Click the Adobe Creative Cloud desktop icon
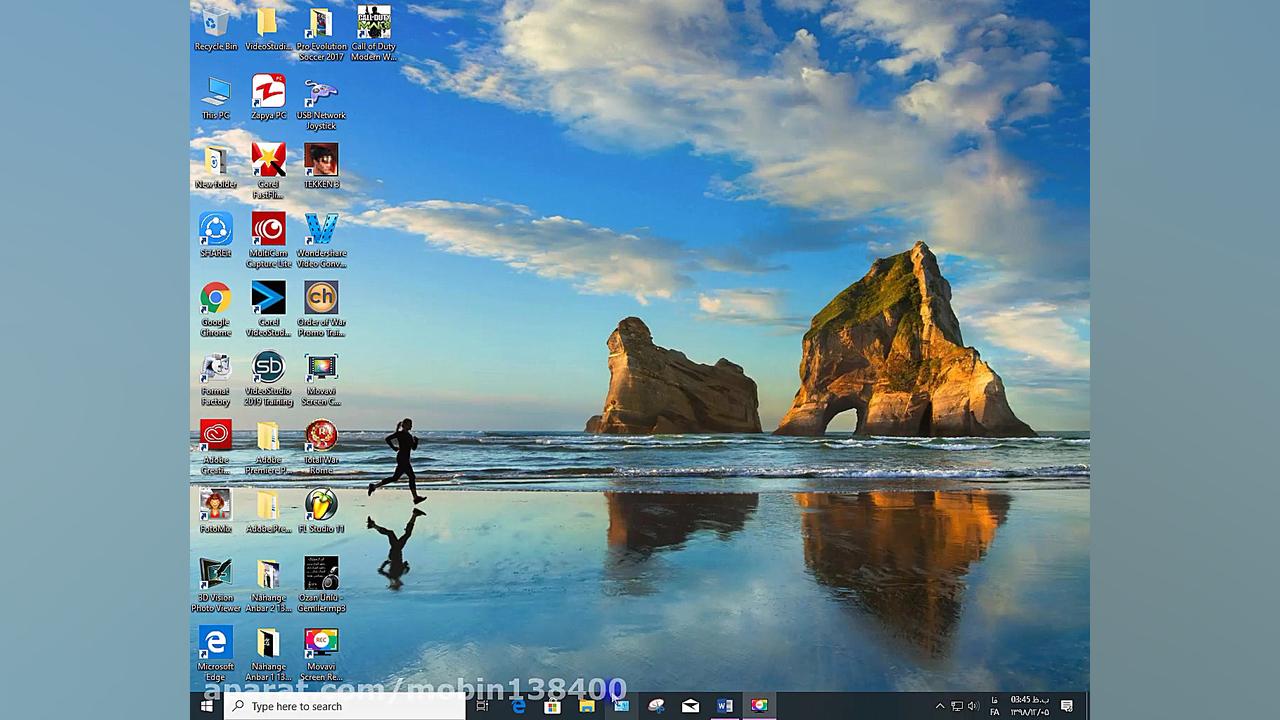Screen dimensions: 1280x720 [215, 436]
